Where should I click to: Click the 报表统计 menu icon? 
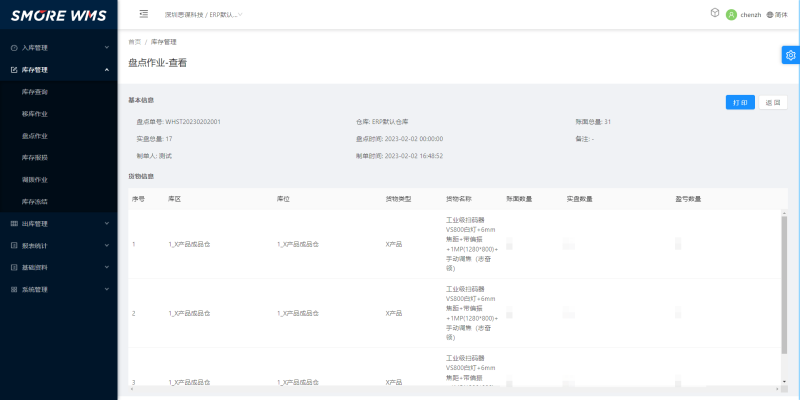tap(13, 245)
